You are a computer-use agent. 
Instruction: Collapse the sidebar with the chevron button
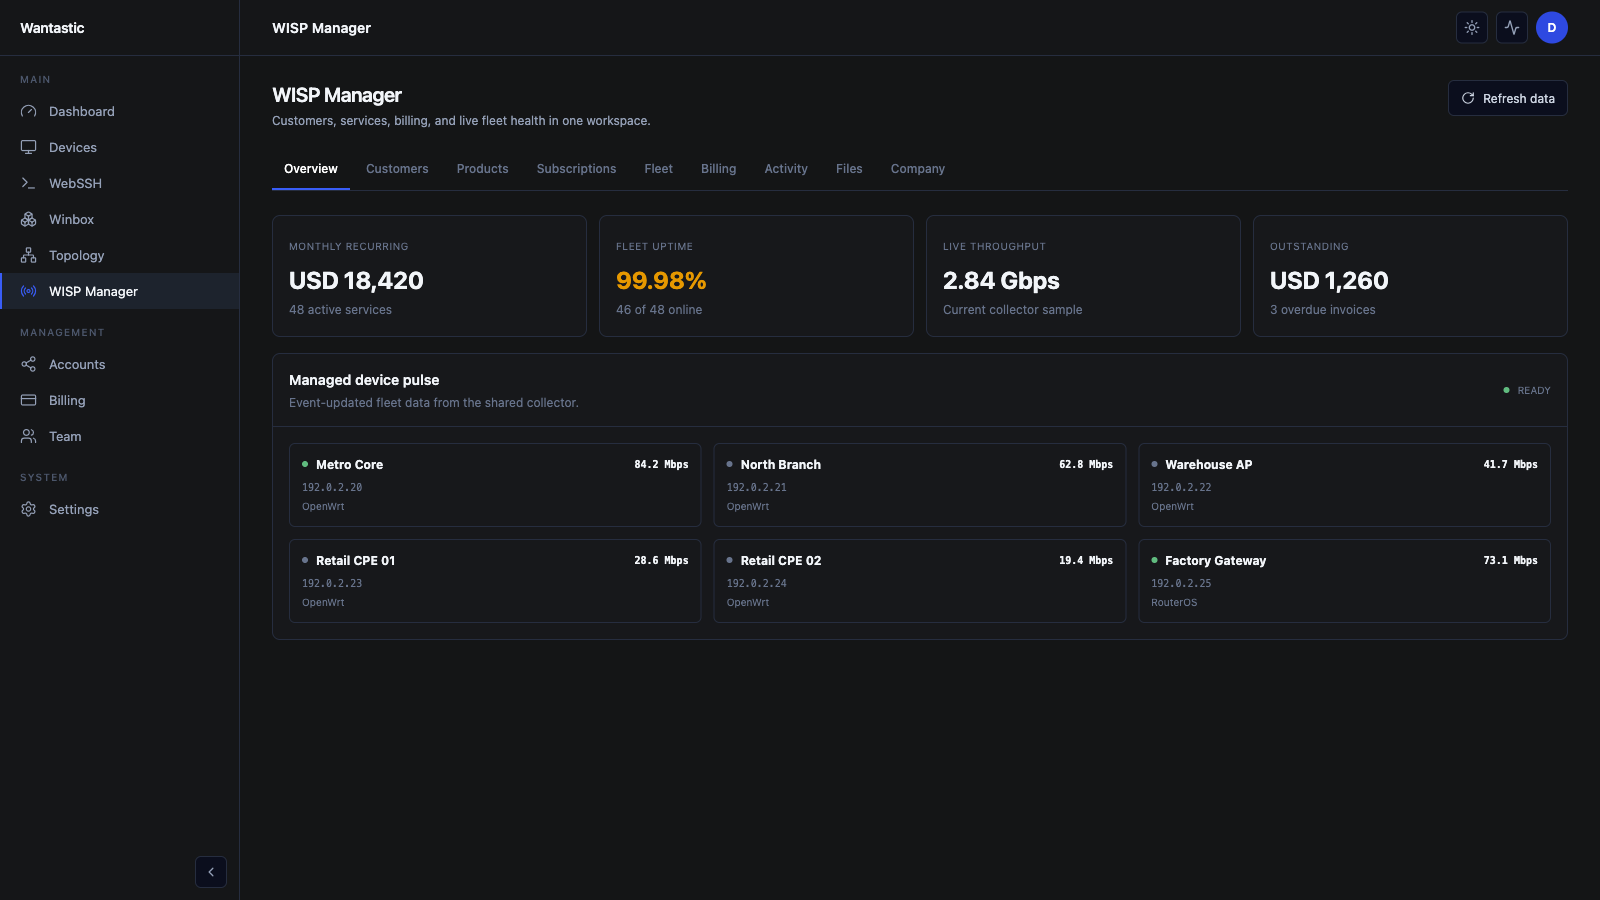point(211,872)
